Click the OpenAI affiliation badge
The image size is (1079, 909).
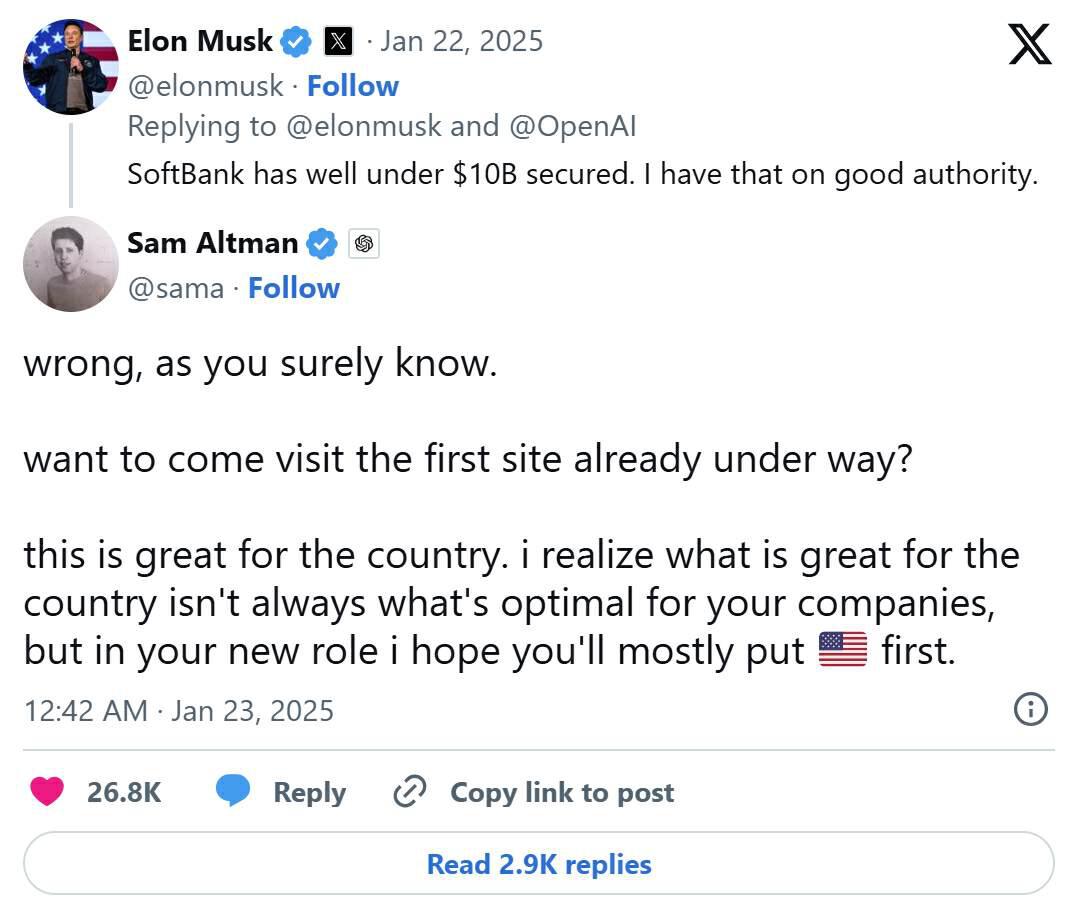tap(364, 243)
